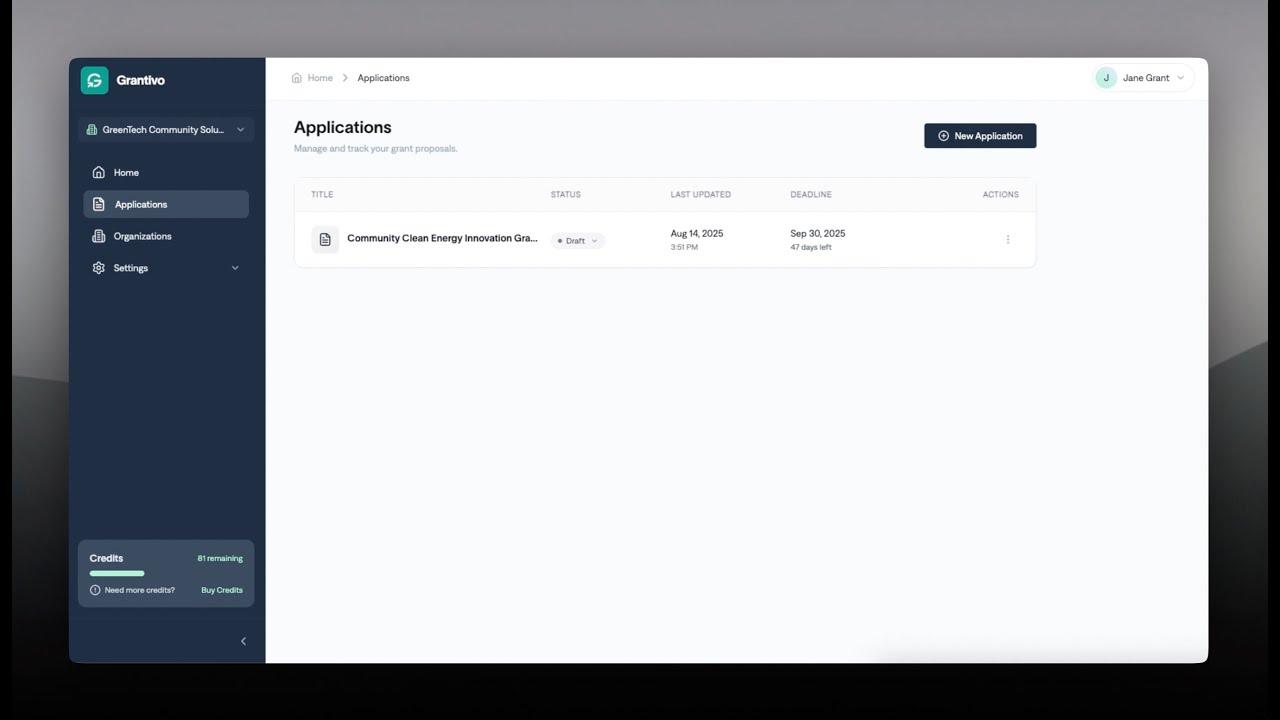Open the three-dot actions menu for the application
The image size is (1280, 720).
1007,240
